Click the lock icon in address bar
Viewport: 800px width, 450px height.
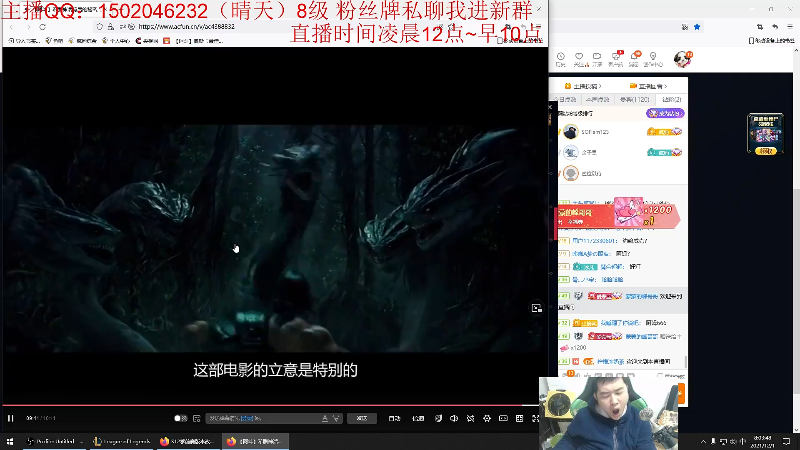click(110, 27)
